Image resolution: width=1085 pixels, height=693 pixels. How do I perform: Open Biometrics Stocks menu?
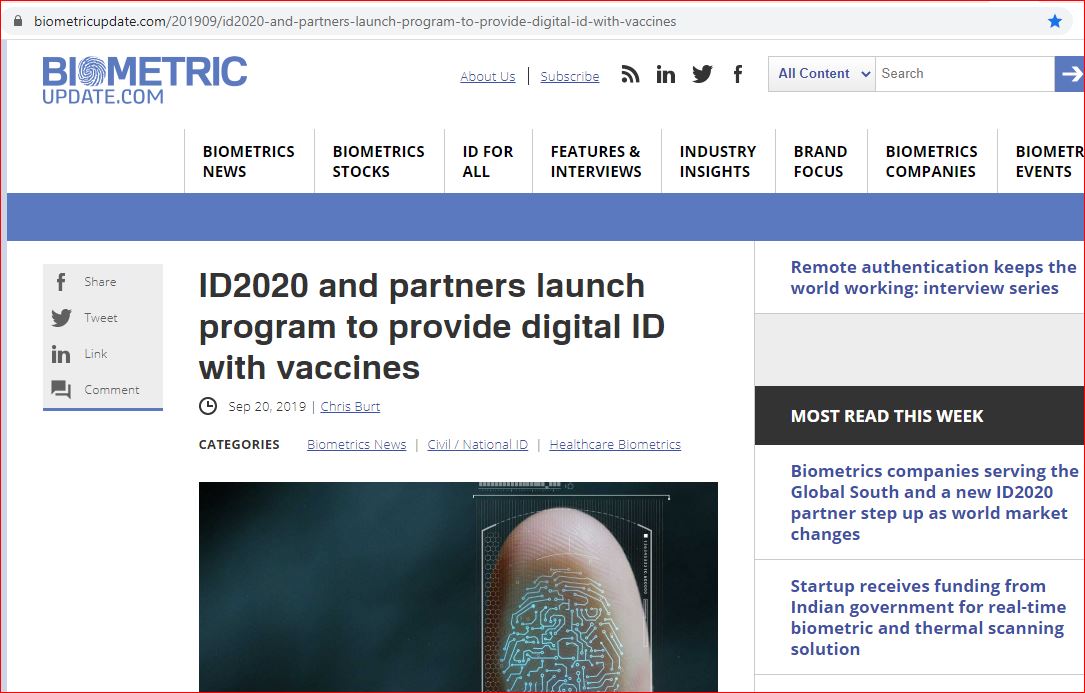point(379,161)
